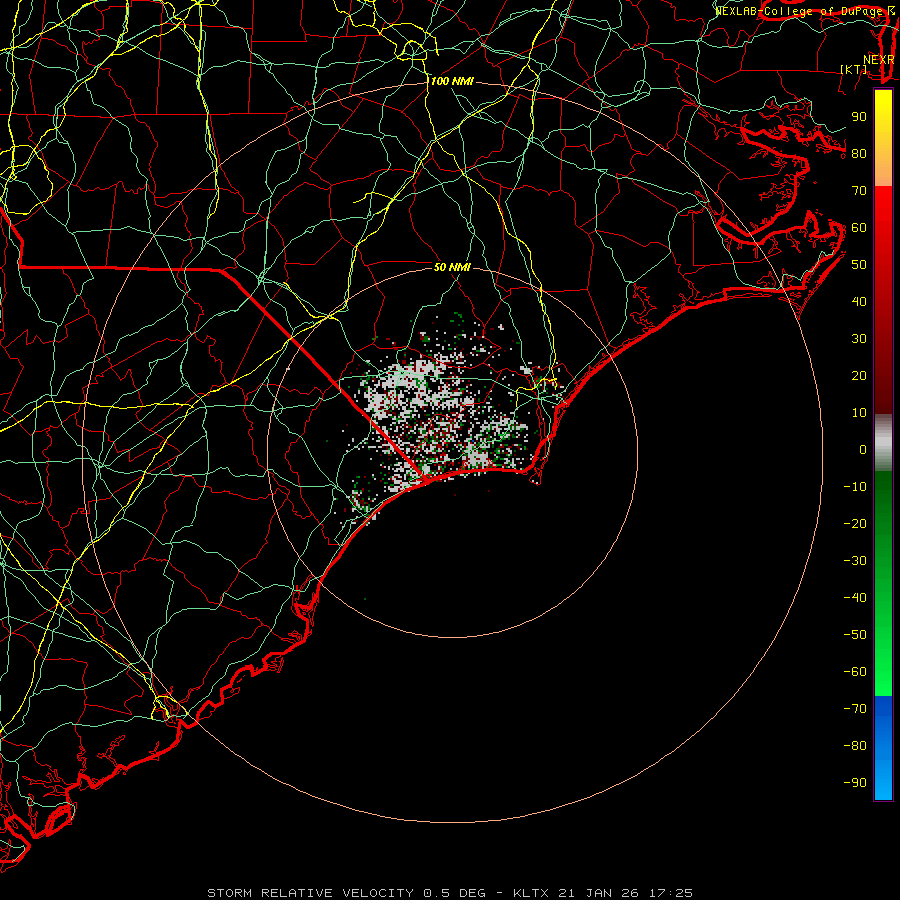Click the '-10' scale value
Viewport: 900px width, 900px height.
coord(855,487)
